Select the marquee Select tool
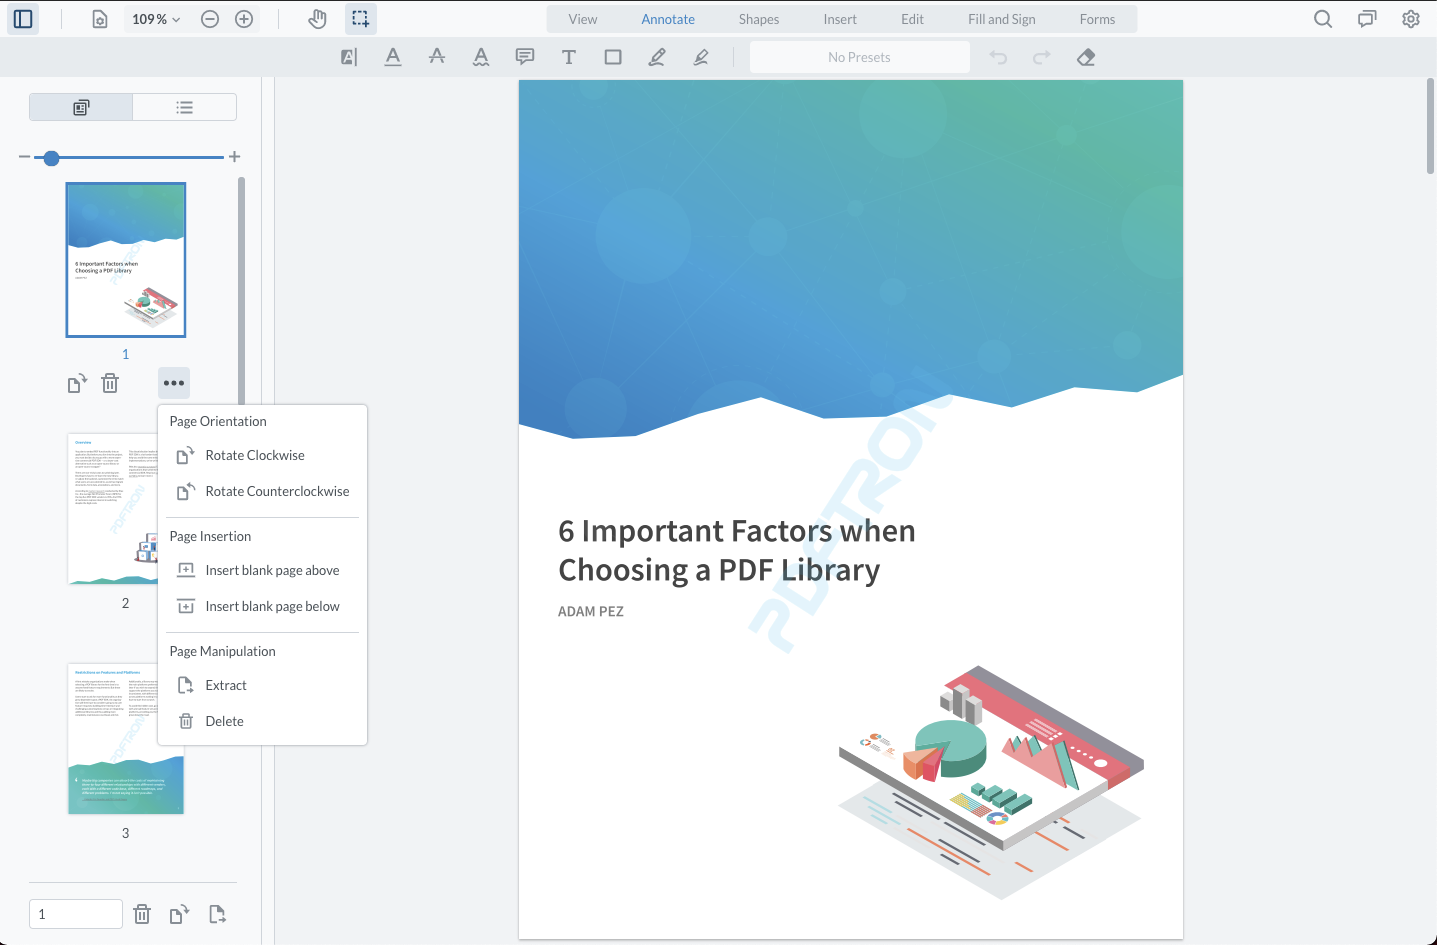 pyautogui.click(x=361, y=19)
